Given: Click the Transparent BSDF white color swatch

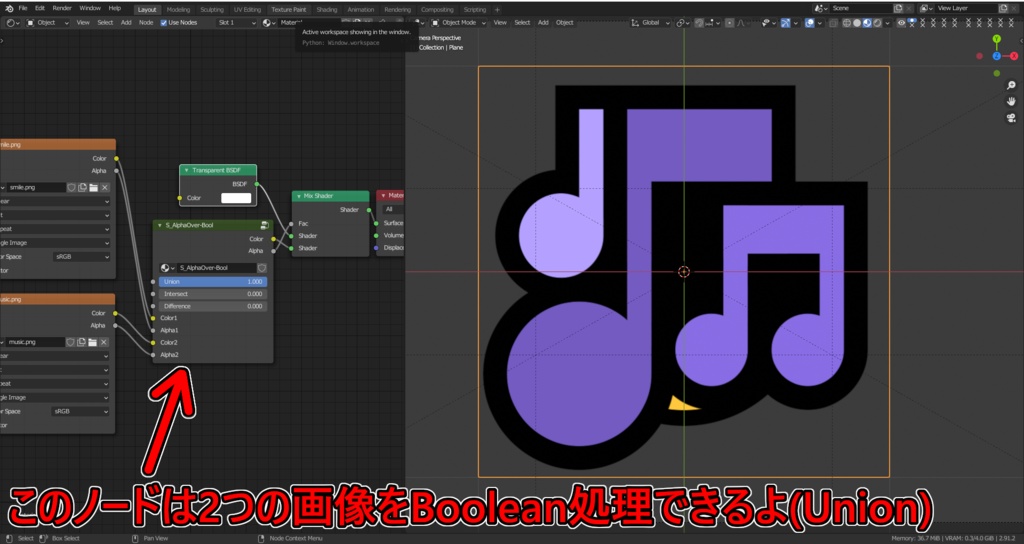Looking at the screenshot, I should click(x=236, y=198).
